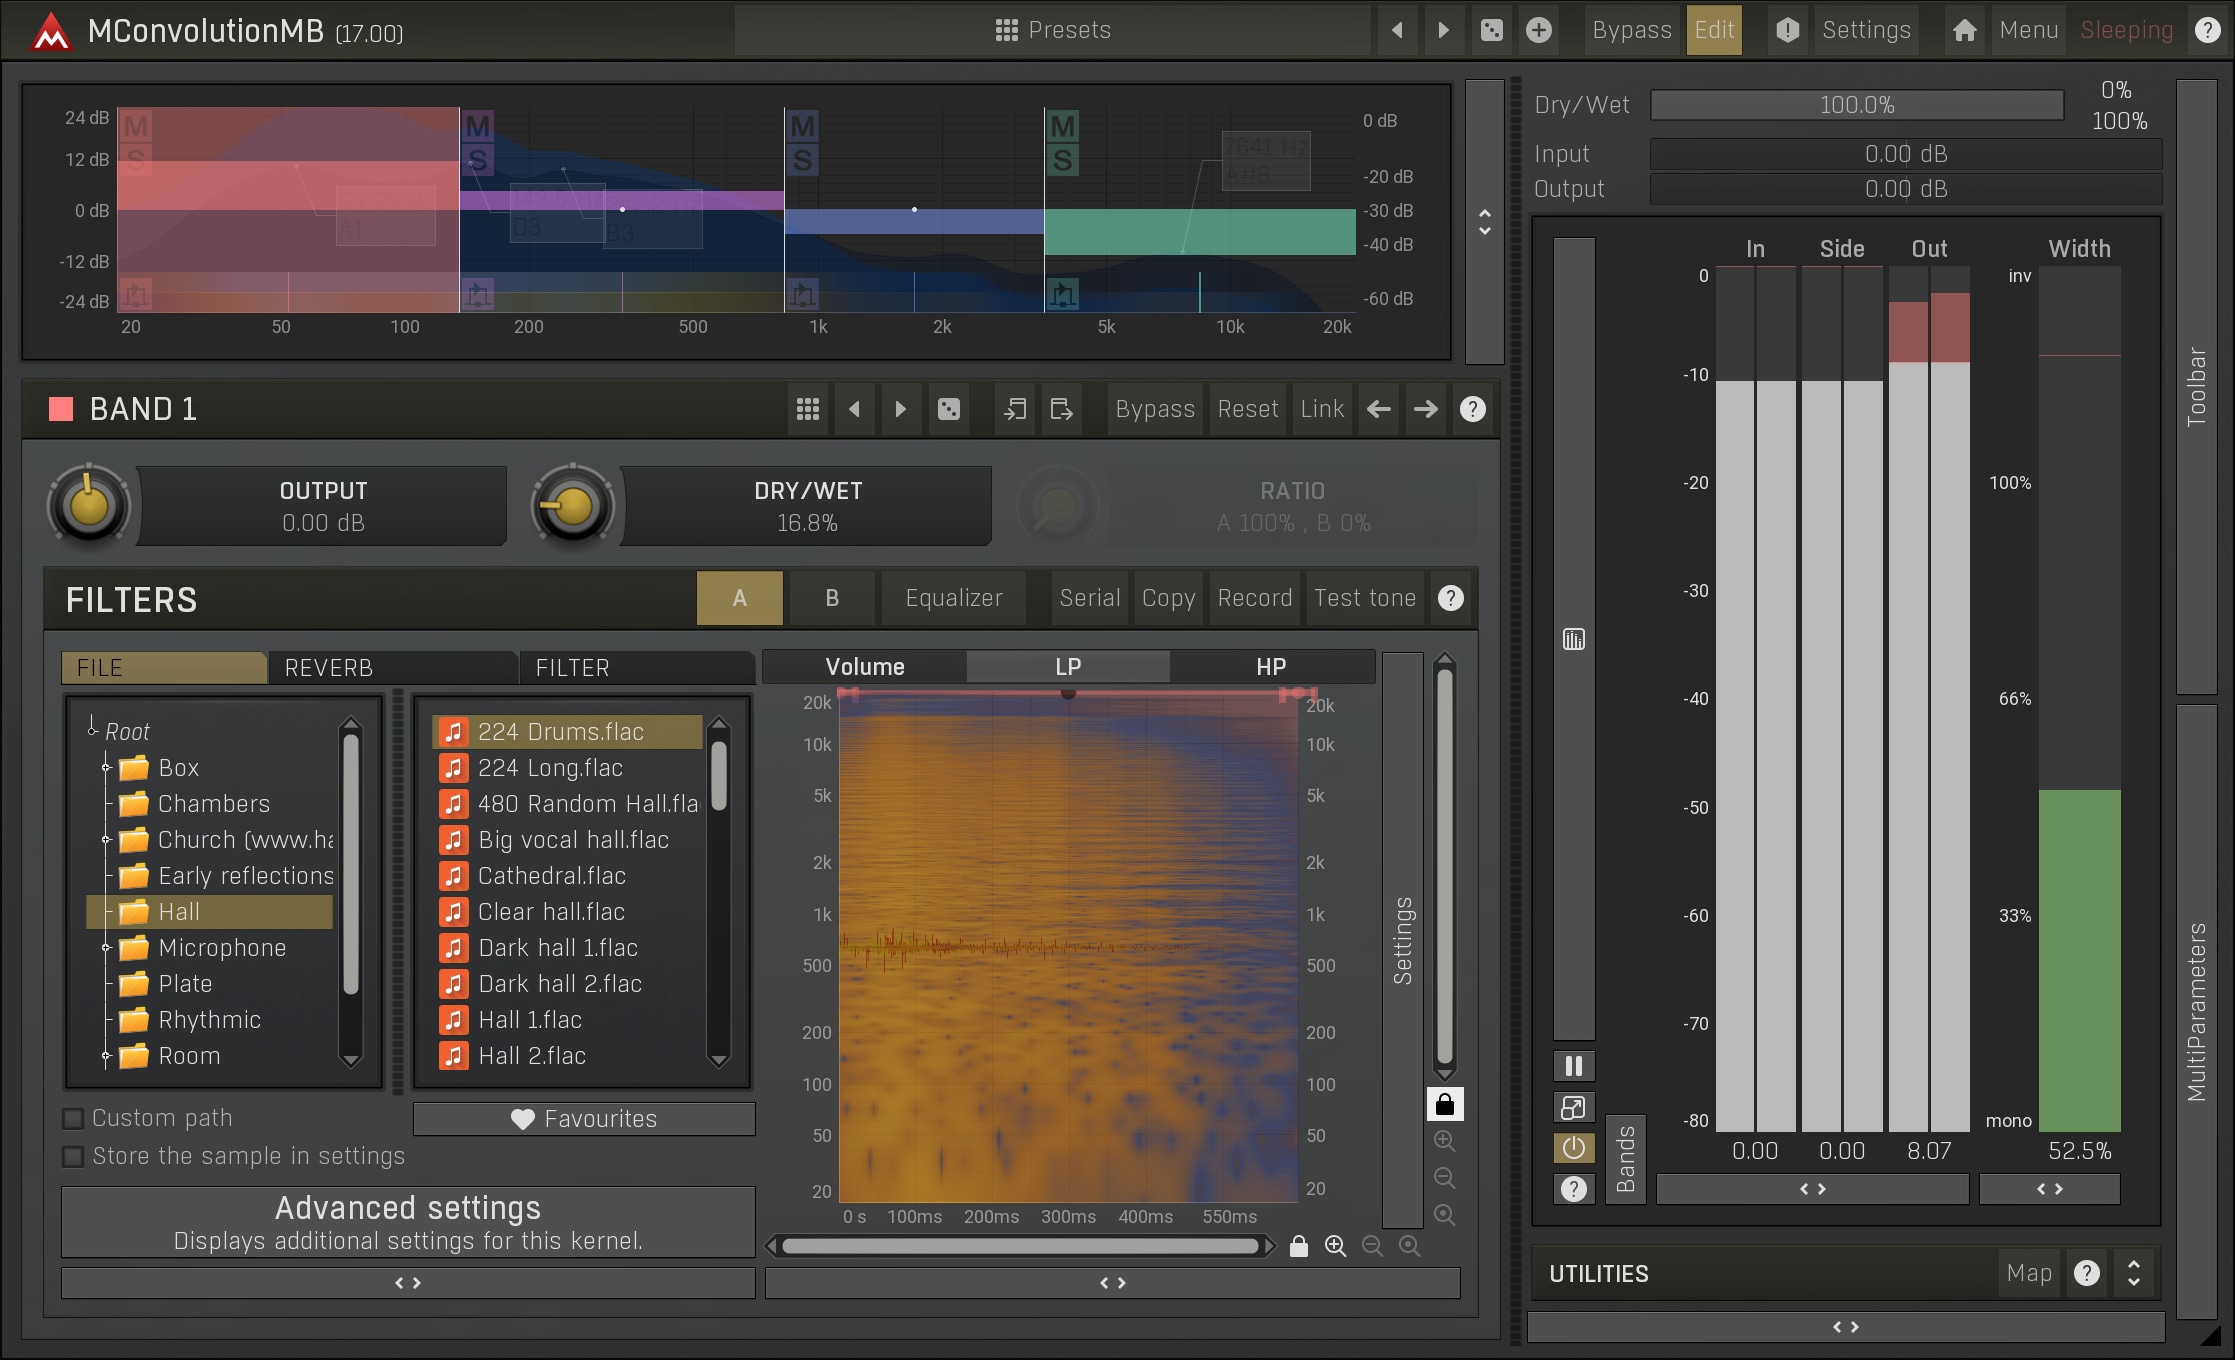Pause the meters with the pause icon
Viewport: 2235px width, 1360px height.
tap(1573, 1066)
